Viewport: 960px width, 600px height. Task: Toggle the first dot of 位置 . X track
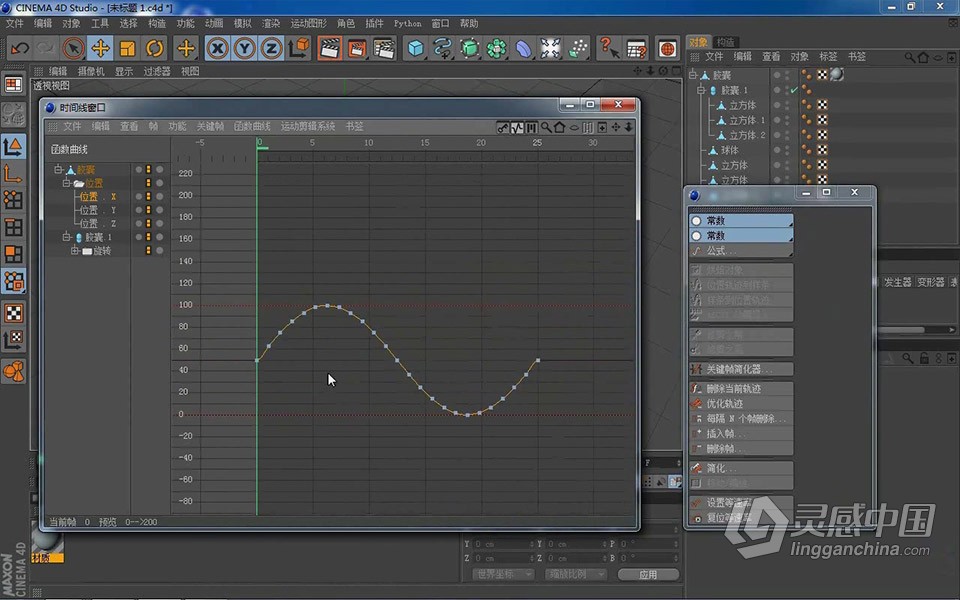pos(139,197)
